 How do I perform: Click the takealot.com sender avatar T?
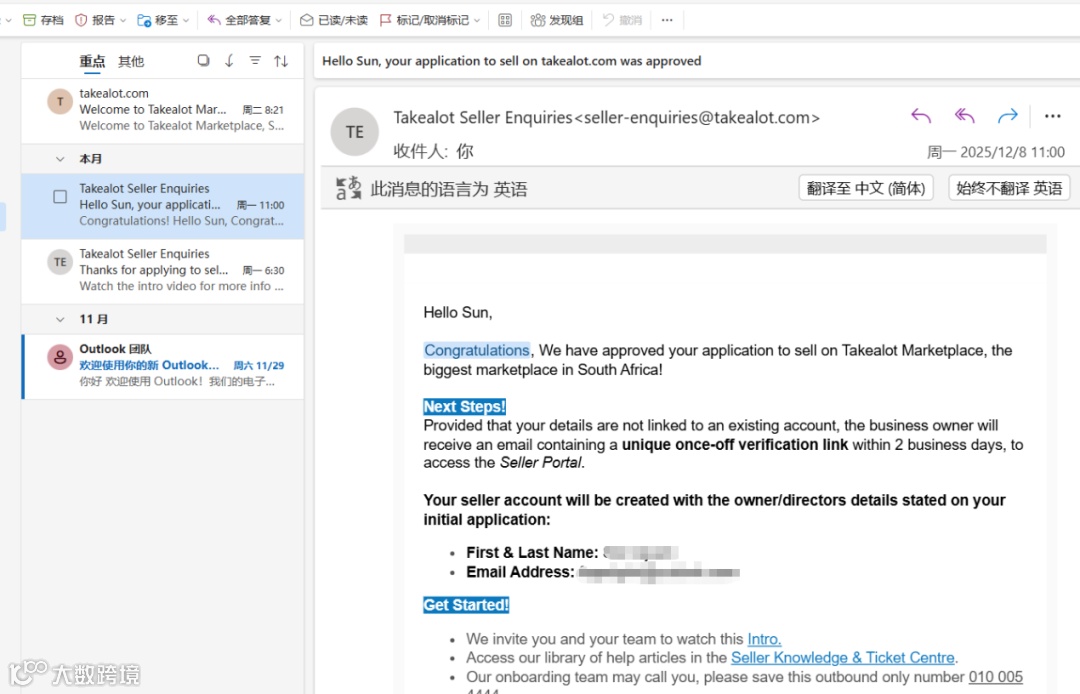(60, 101)
